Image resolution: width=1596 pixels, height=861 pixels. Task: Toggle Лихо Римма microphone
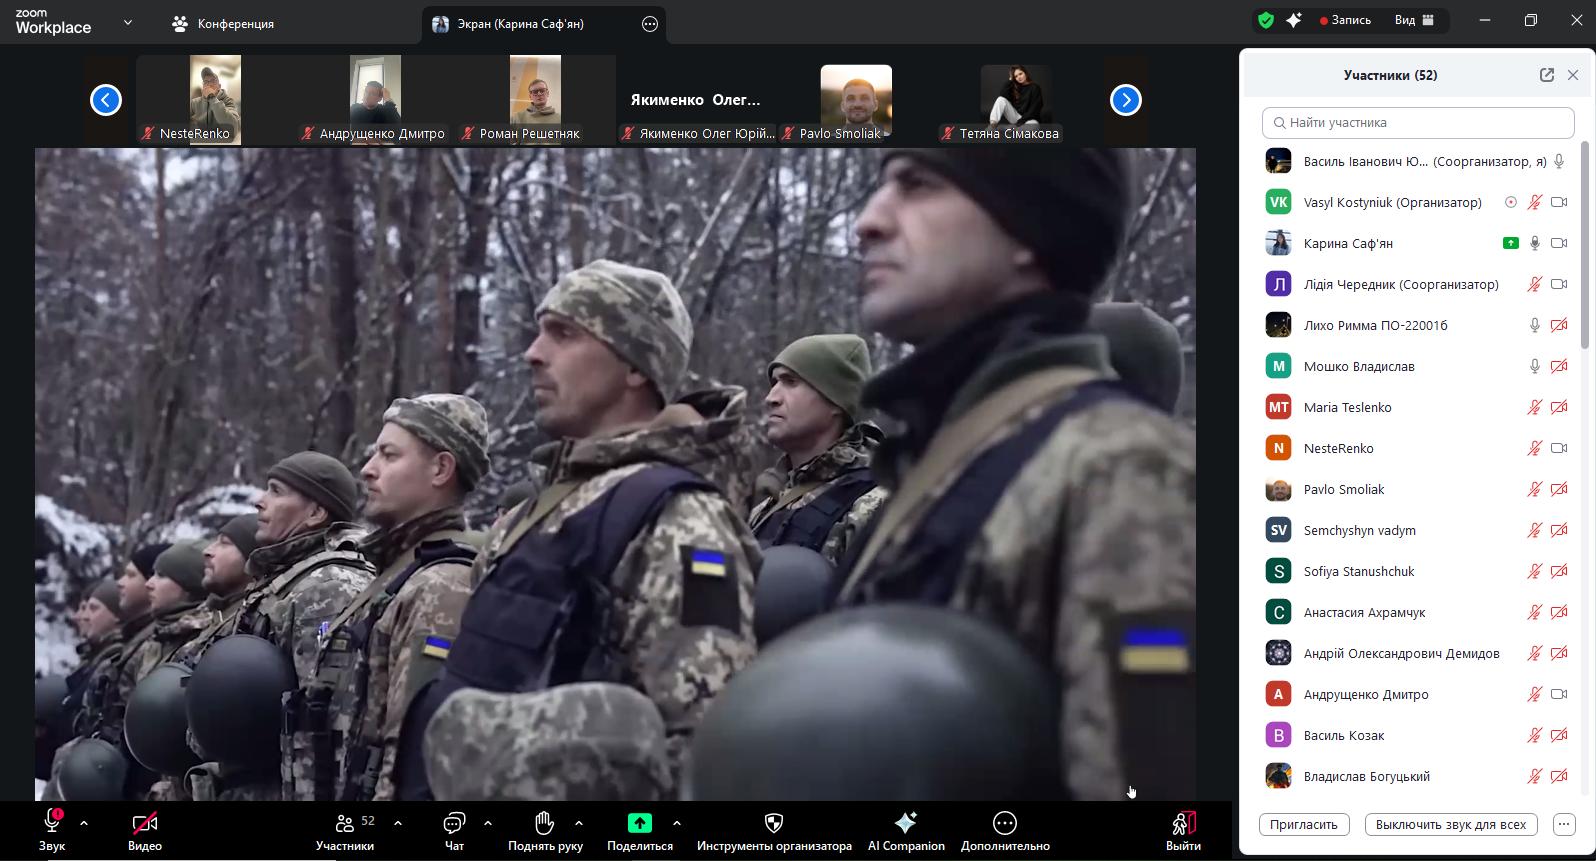tap(1535, 325)
